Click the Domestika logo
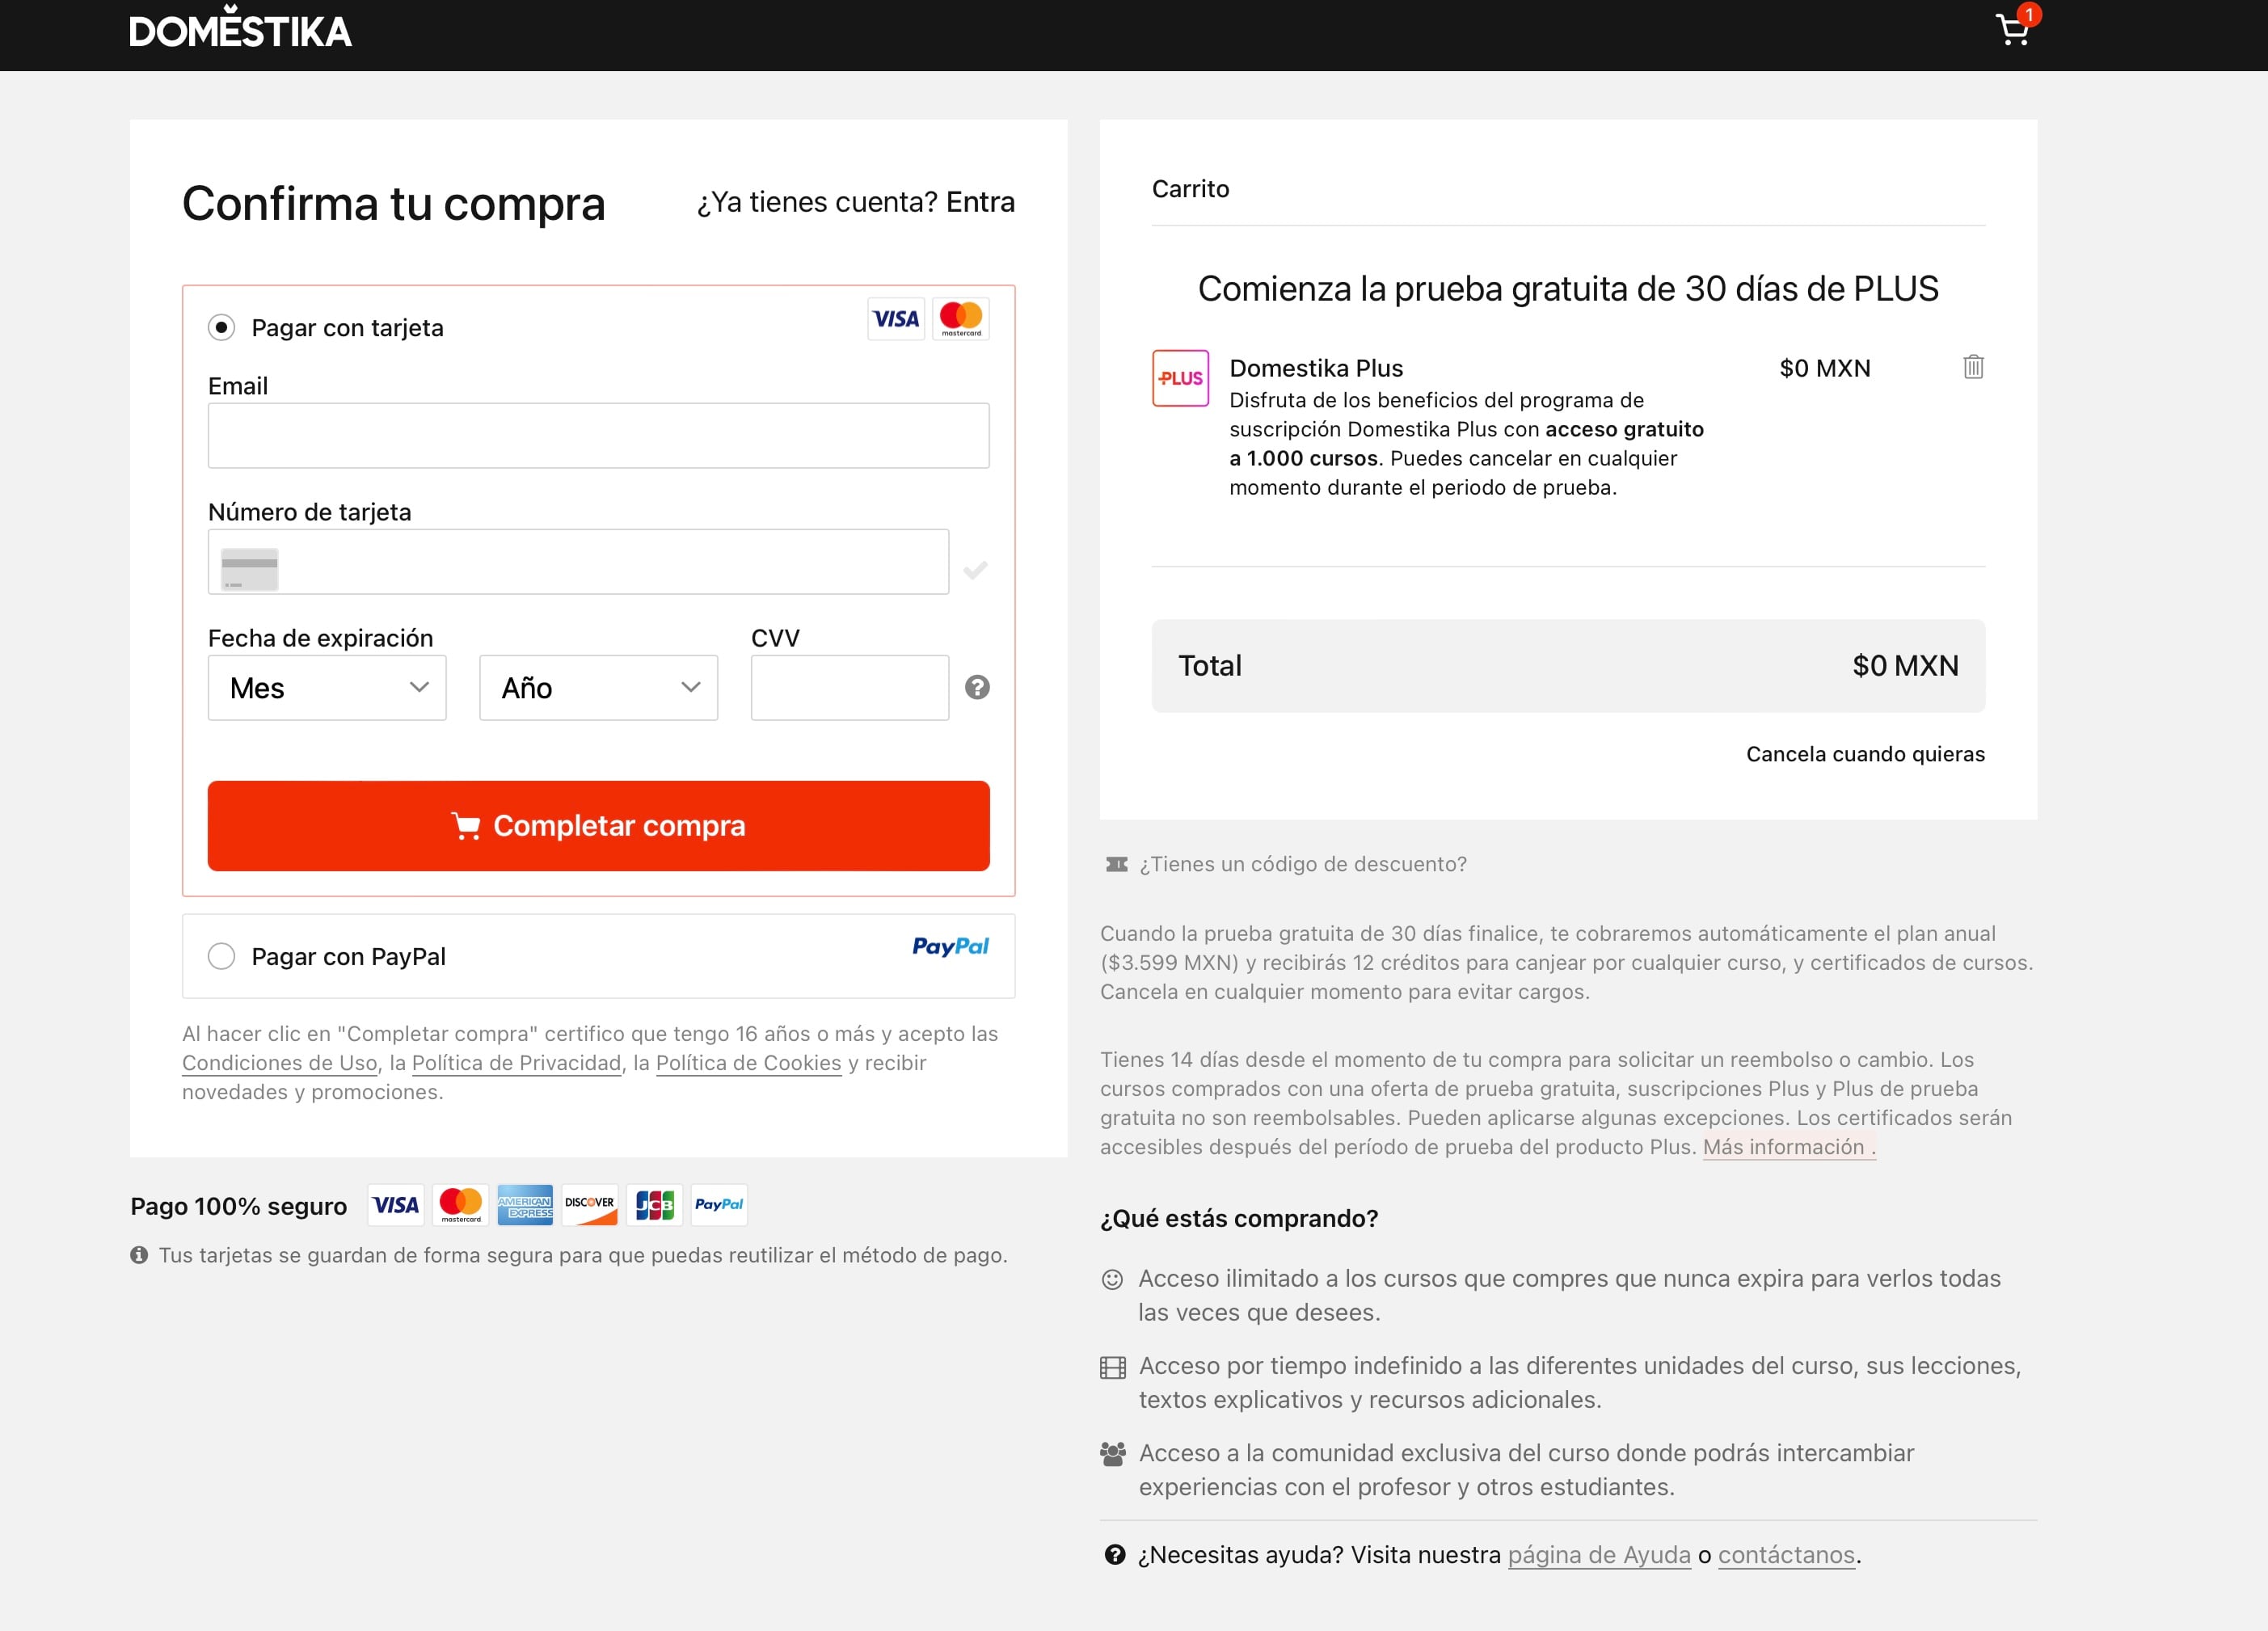This screenshot has width=2268, height=1631. tap(240, 30)
